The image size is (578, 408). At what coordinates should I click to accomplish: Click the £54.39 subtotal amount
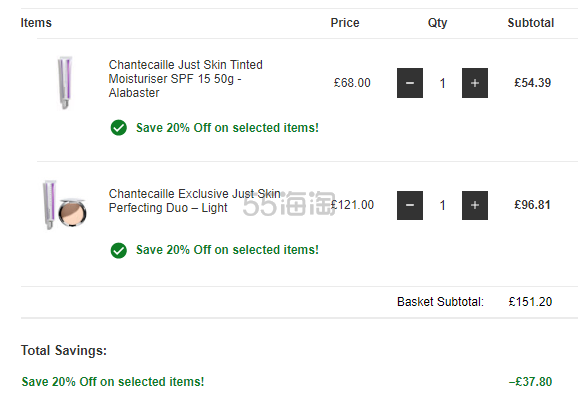pos(533,83)
